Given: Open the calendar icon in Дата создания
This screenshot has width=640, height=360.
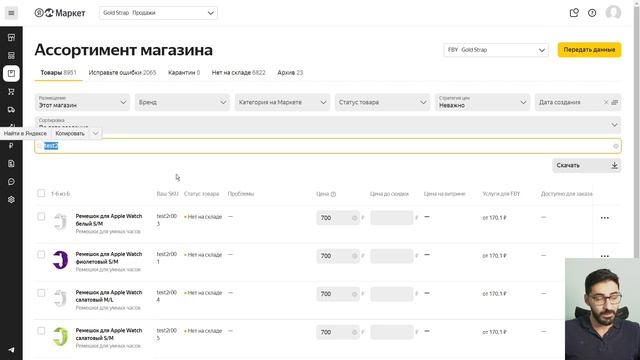Looking at the screenshot, I should click(615, 102).
